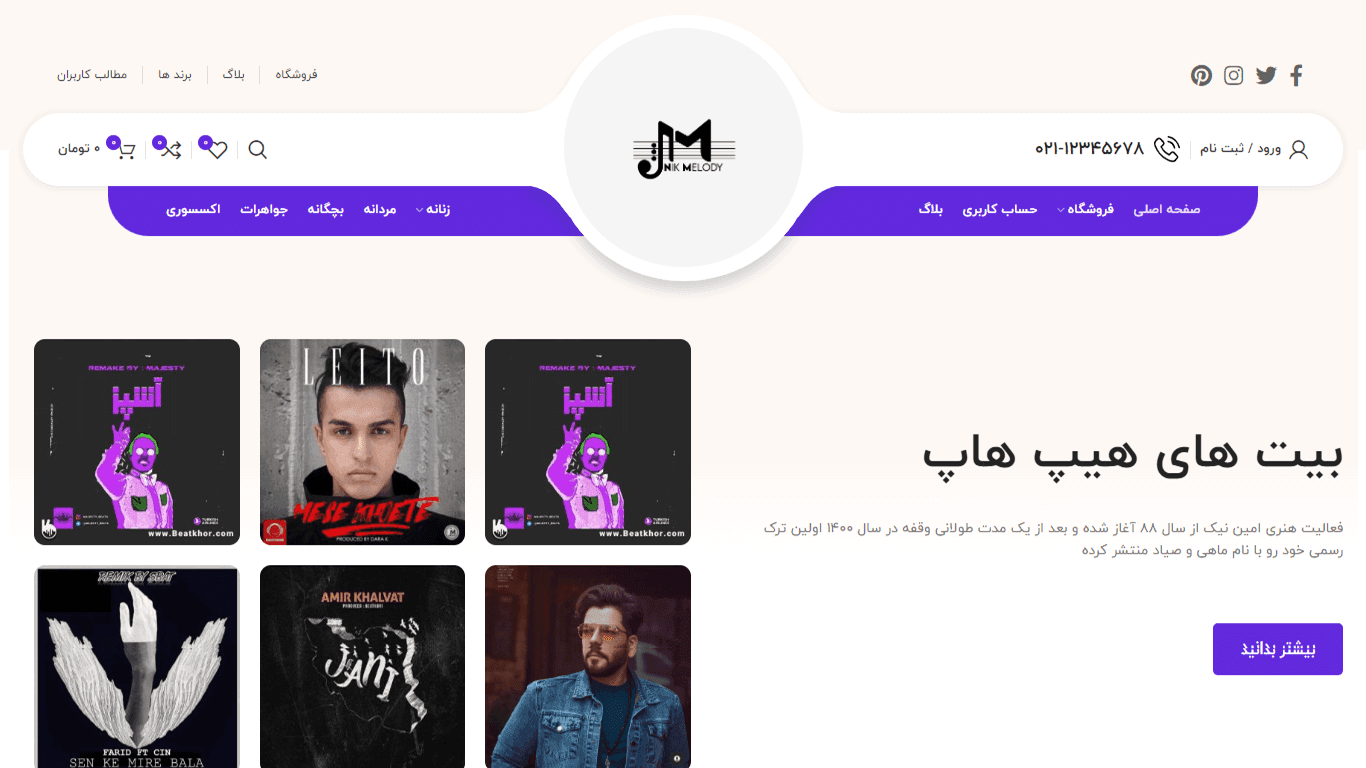
Task: Open the wishlist heart icon
Action: coord(217,150)
